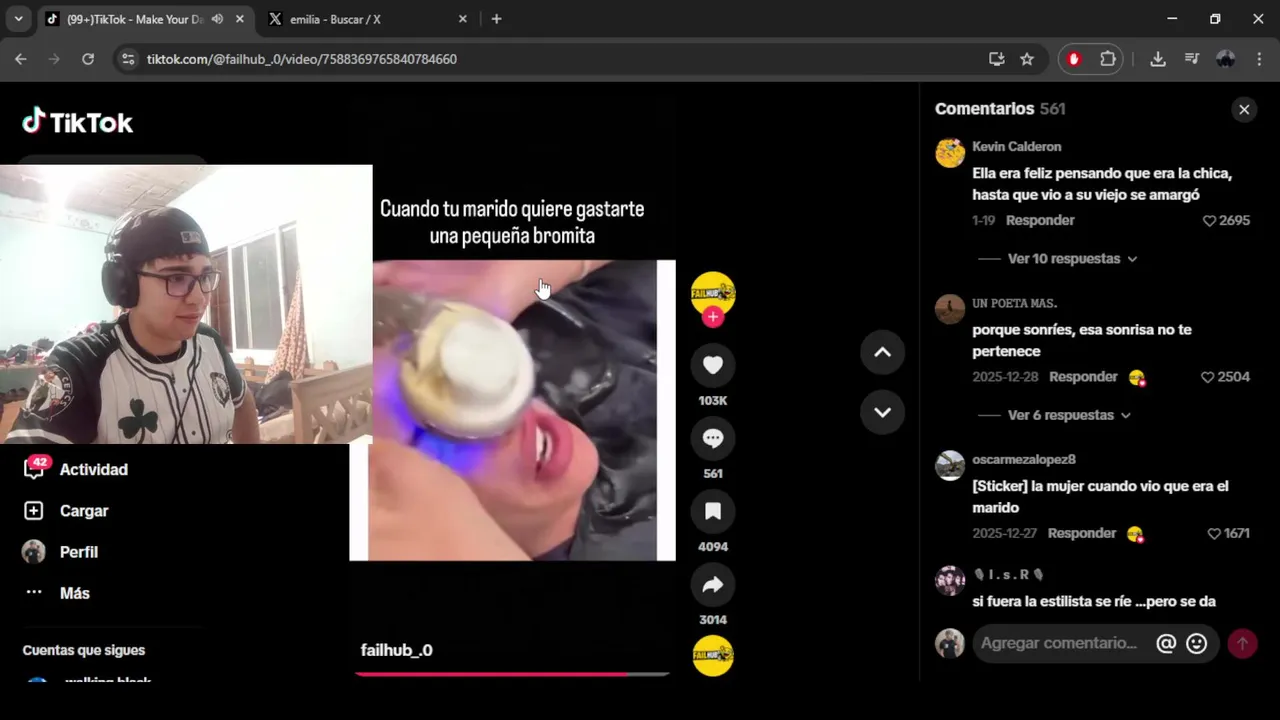Click the failhub_.0 username under video
Image resolution: width=1280 pixels, height=720 pixels.
[396, 650]
